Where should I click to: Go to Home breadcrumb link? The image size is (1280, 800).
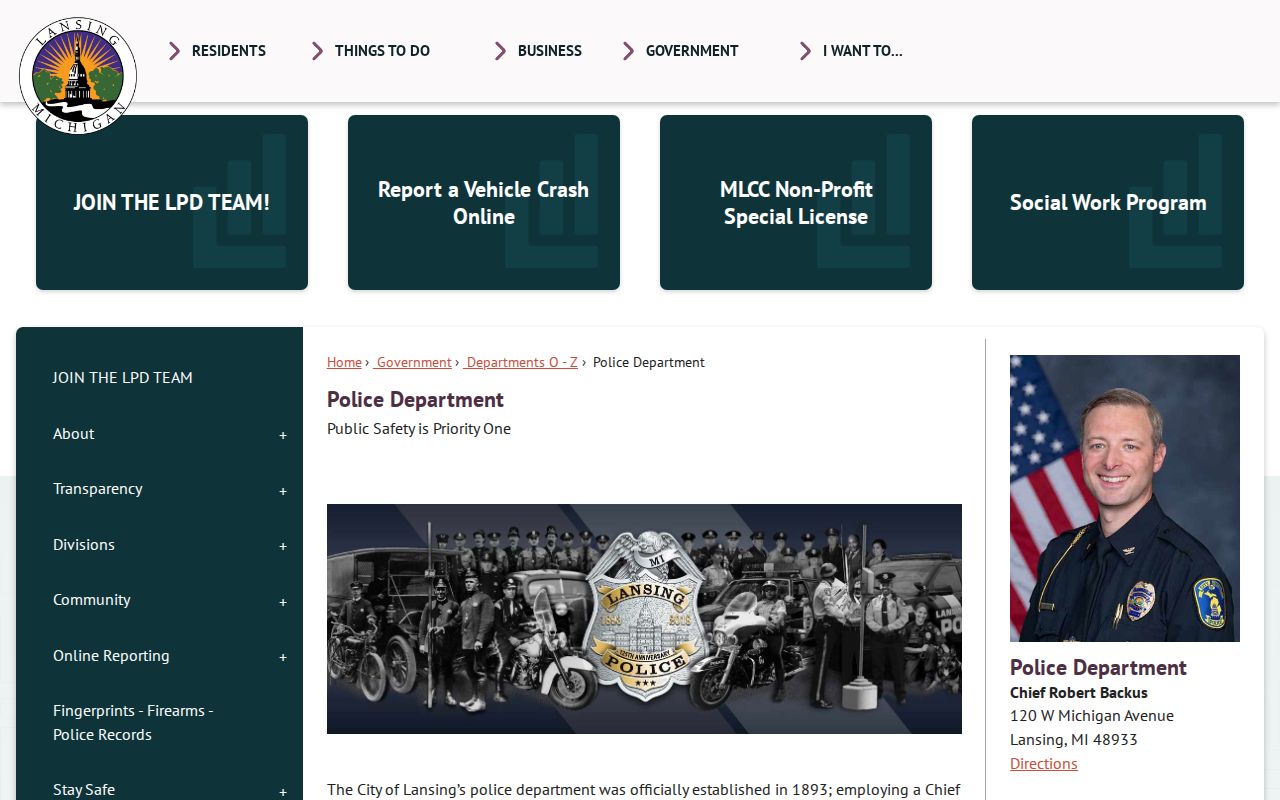click(344, 362)
